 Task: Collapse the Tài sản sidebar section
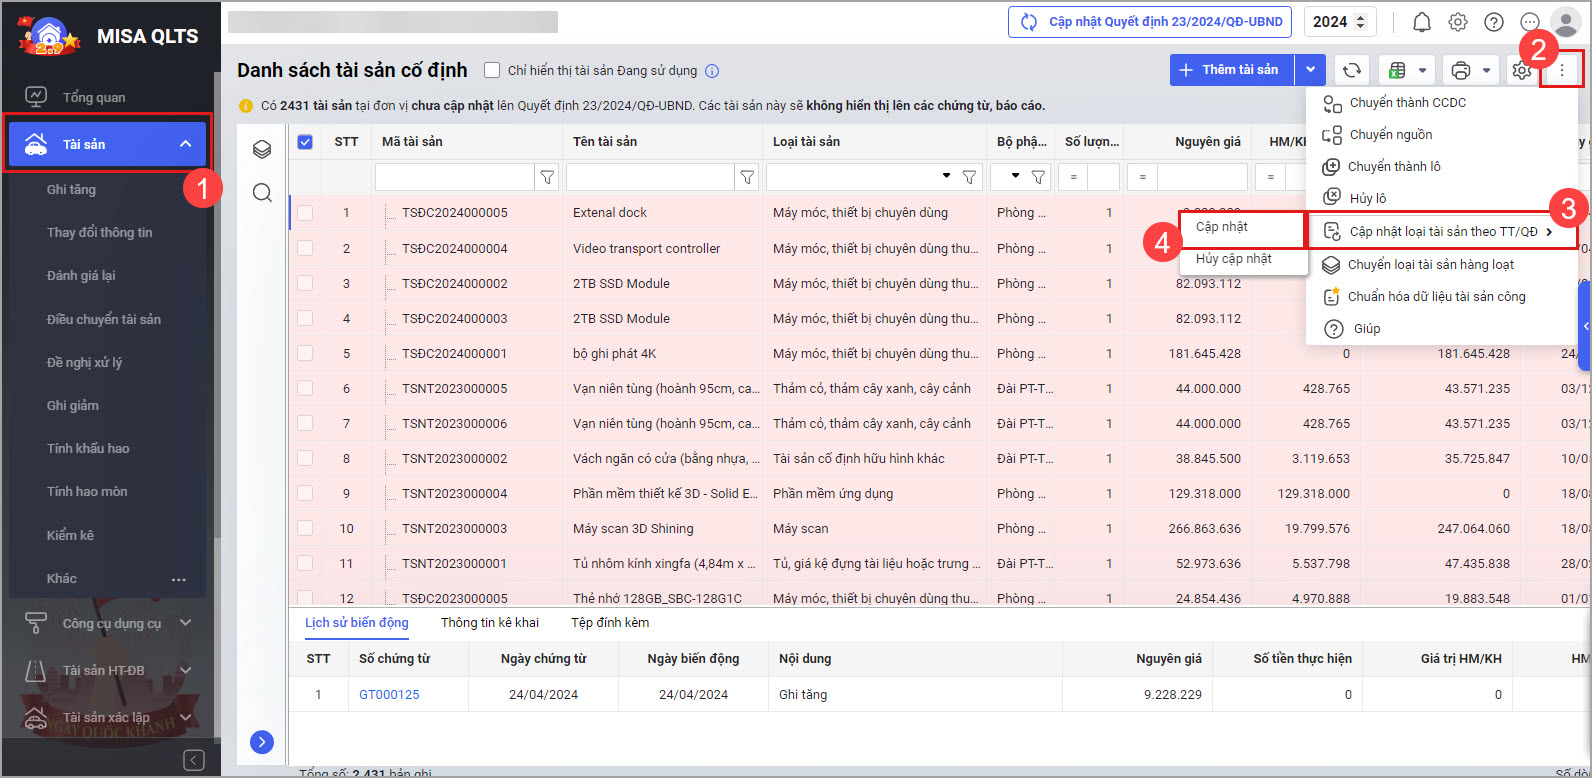tap(185, 144)
